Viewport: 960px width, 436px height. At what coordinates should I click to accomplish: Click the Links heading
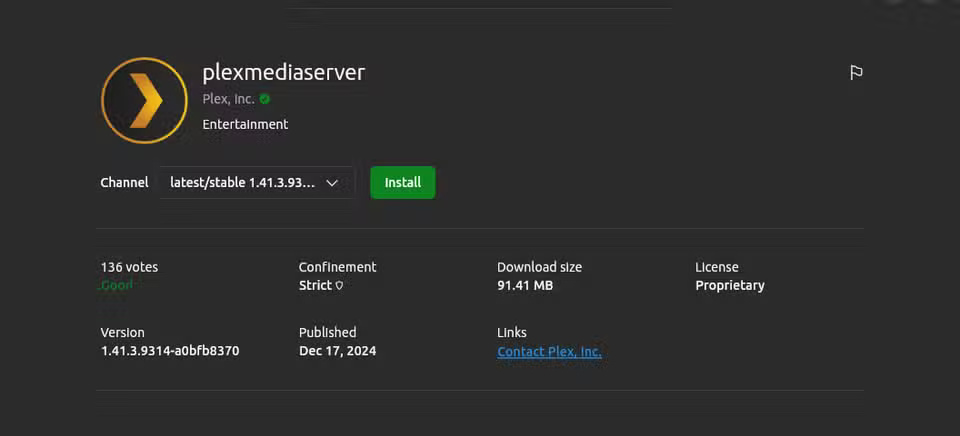tap(511, 332)
